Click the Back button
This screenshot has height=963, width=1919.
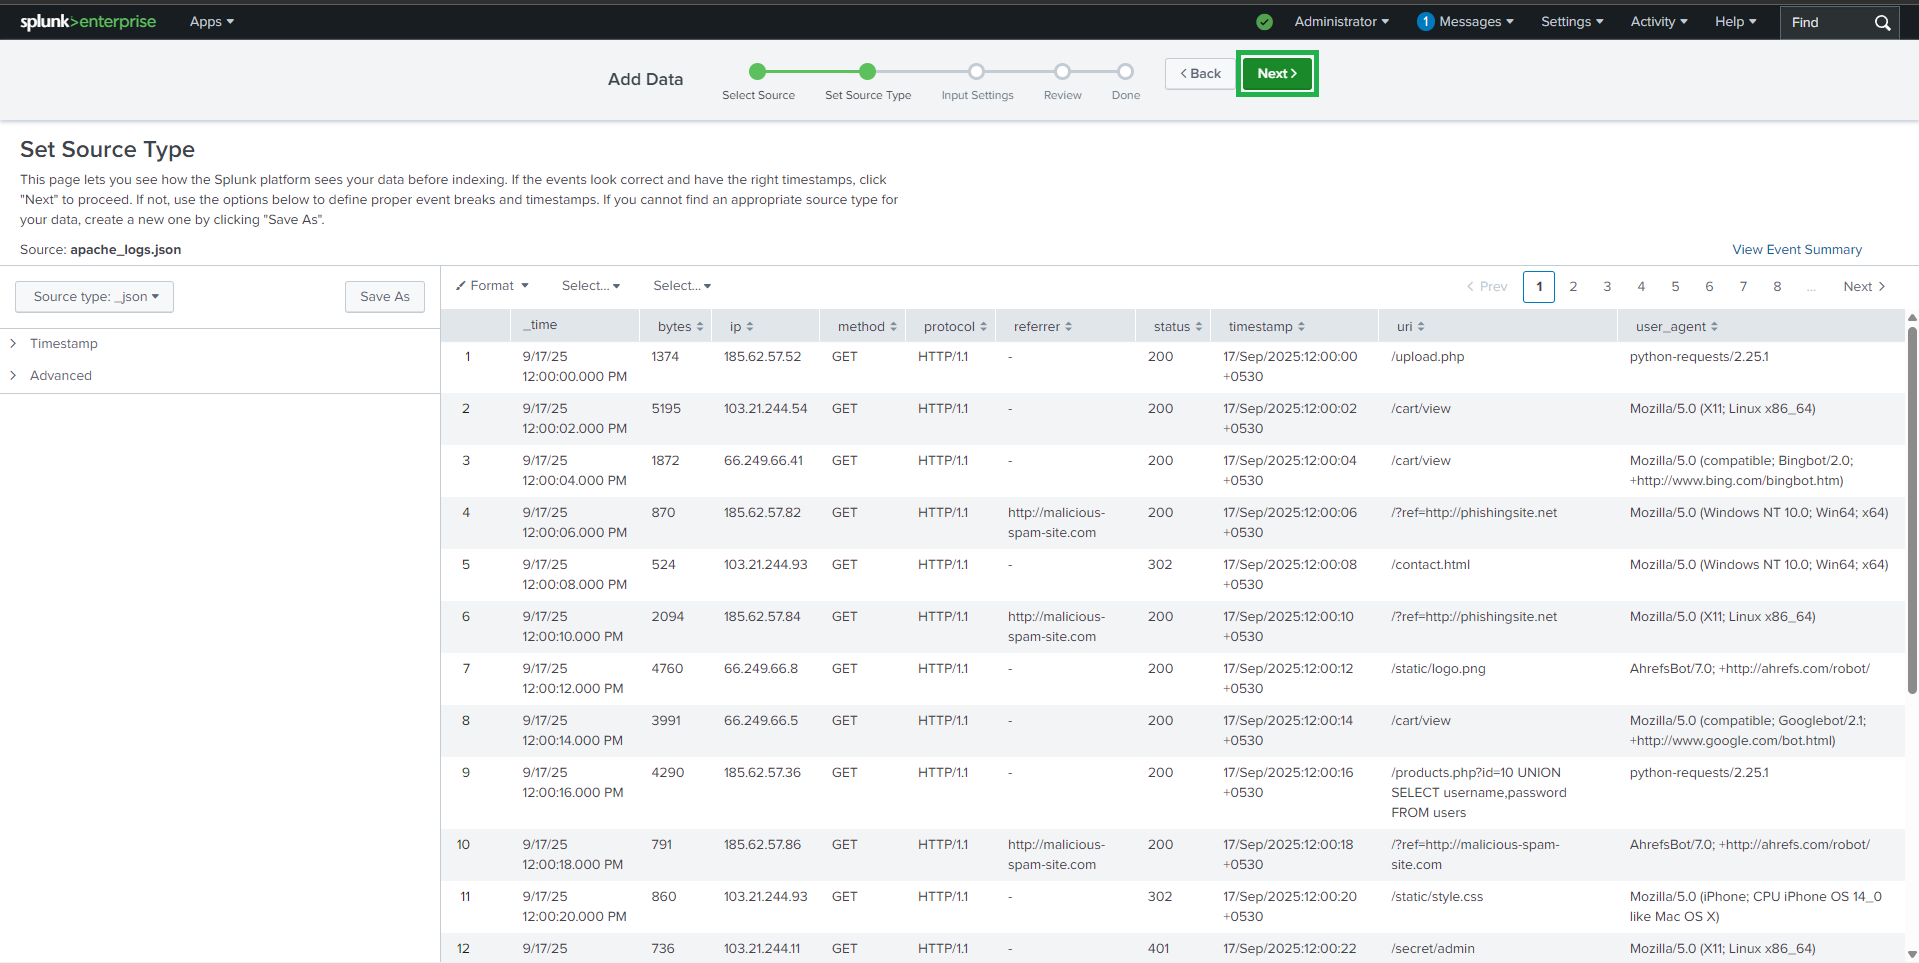[x=1200, y=74]
